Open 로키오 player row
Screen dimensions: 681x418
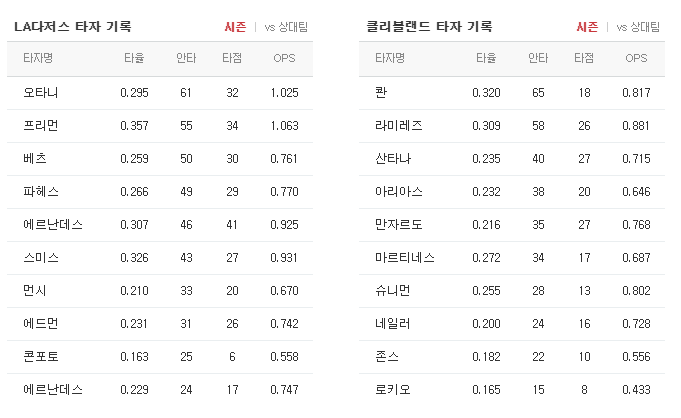point(512,390)
